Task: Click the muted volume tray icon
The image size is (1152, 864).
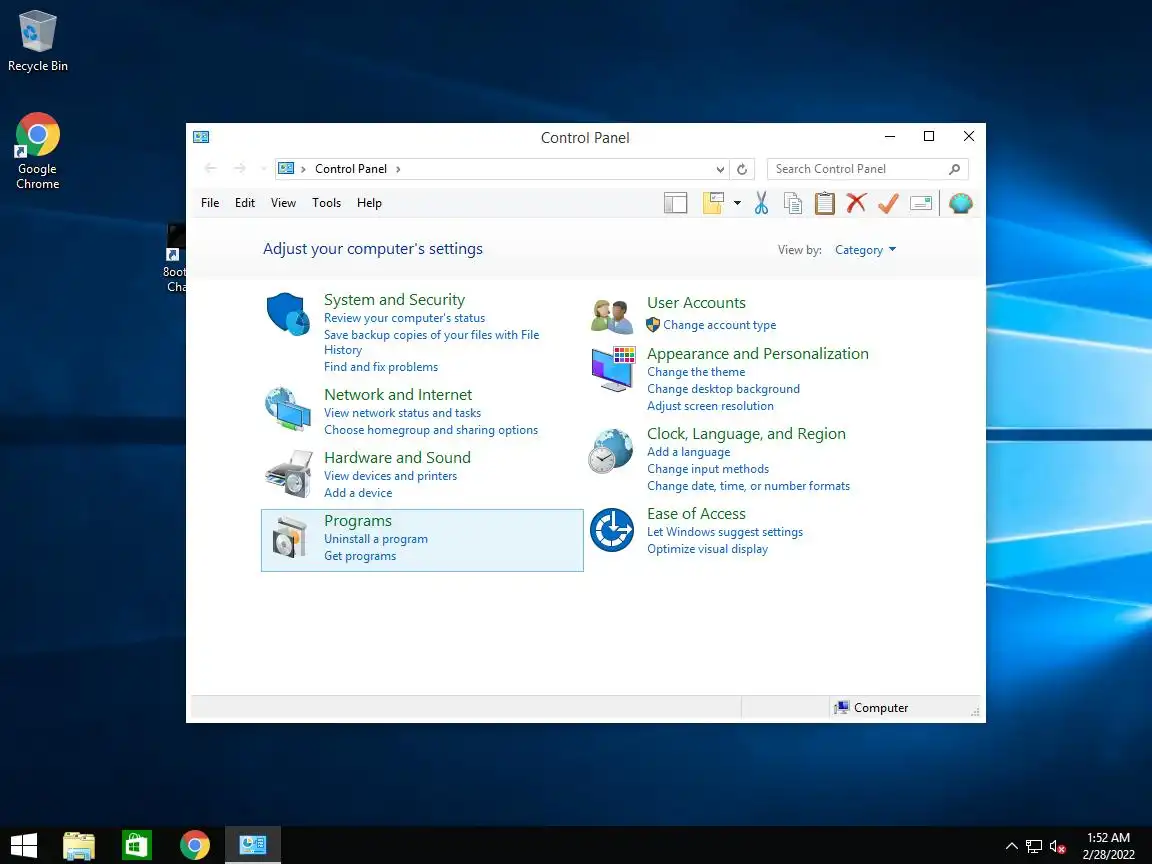Action: coord(1057,846)
